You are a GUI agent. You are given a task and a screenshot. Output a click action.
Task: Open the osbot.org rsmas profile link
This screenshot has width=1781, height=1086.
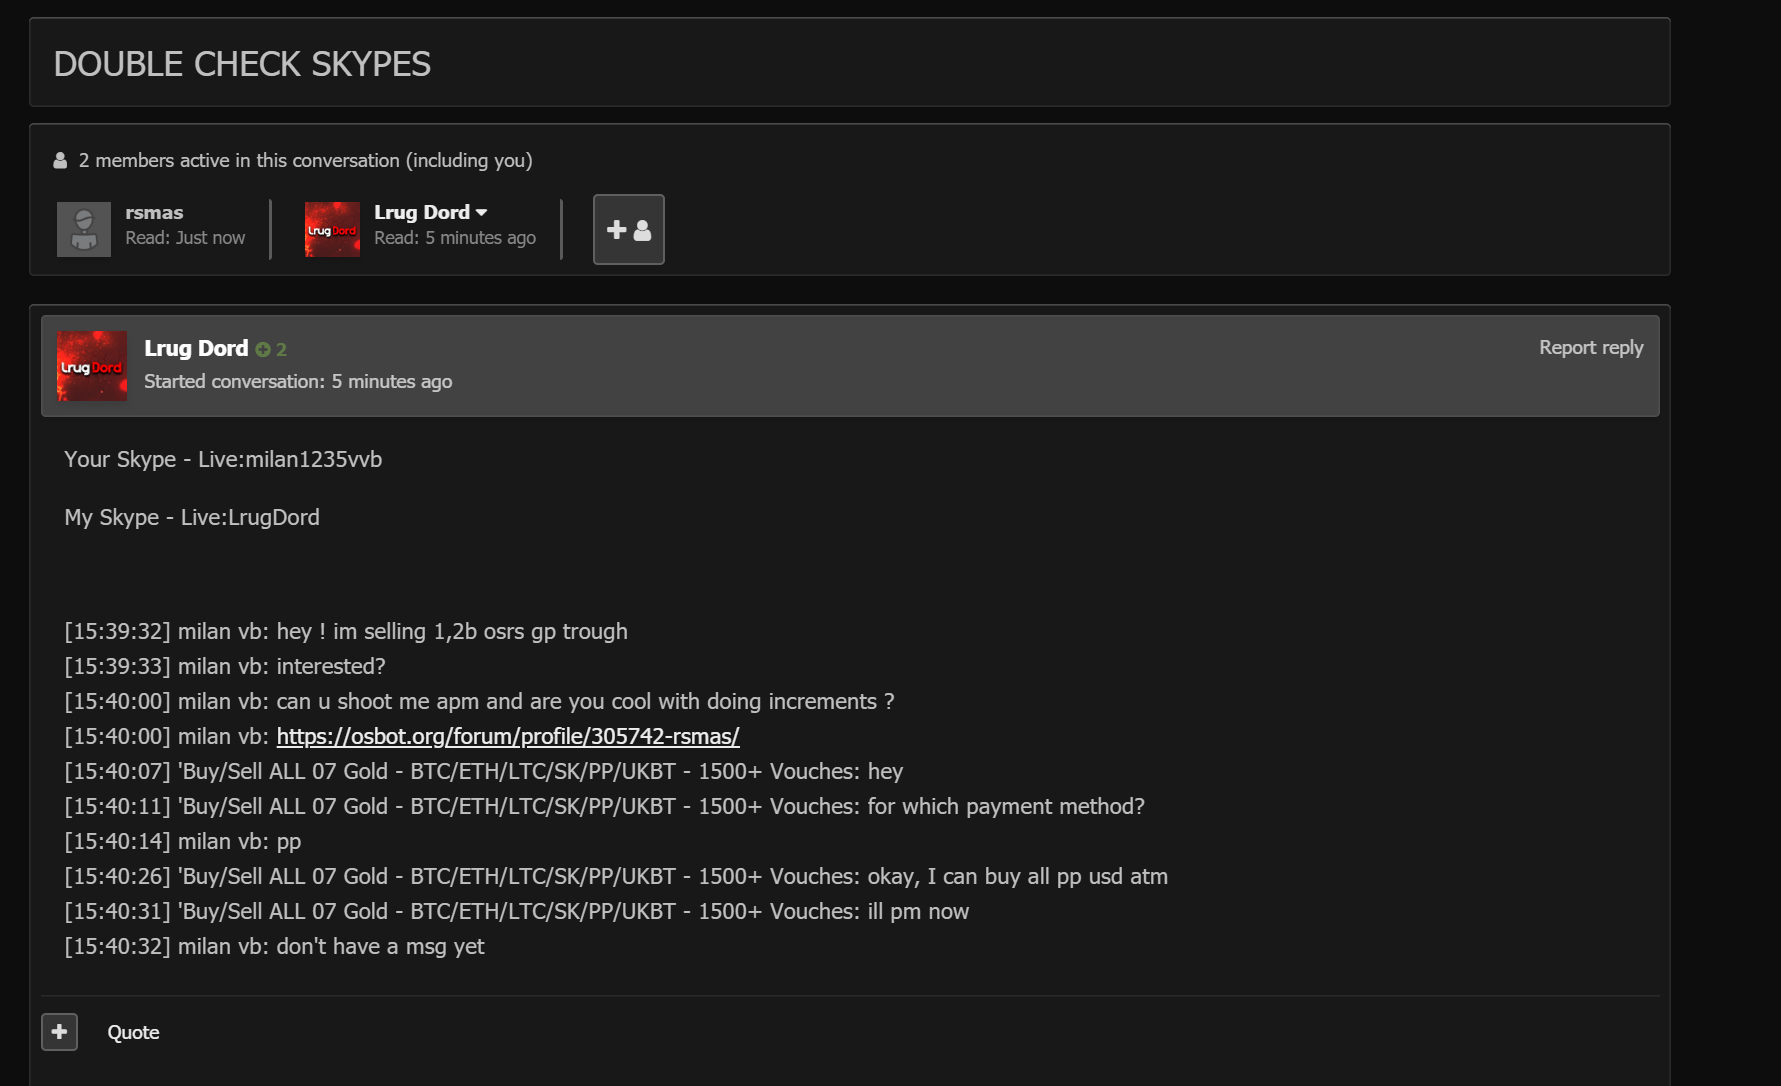pyautogui.click(x=508, y=736)
